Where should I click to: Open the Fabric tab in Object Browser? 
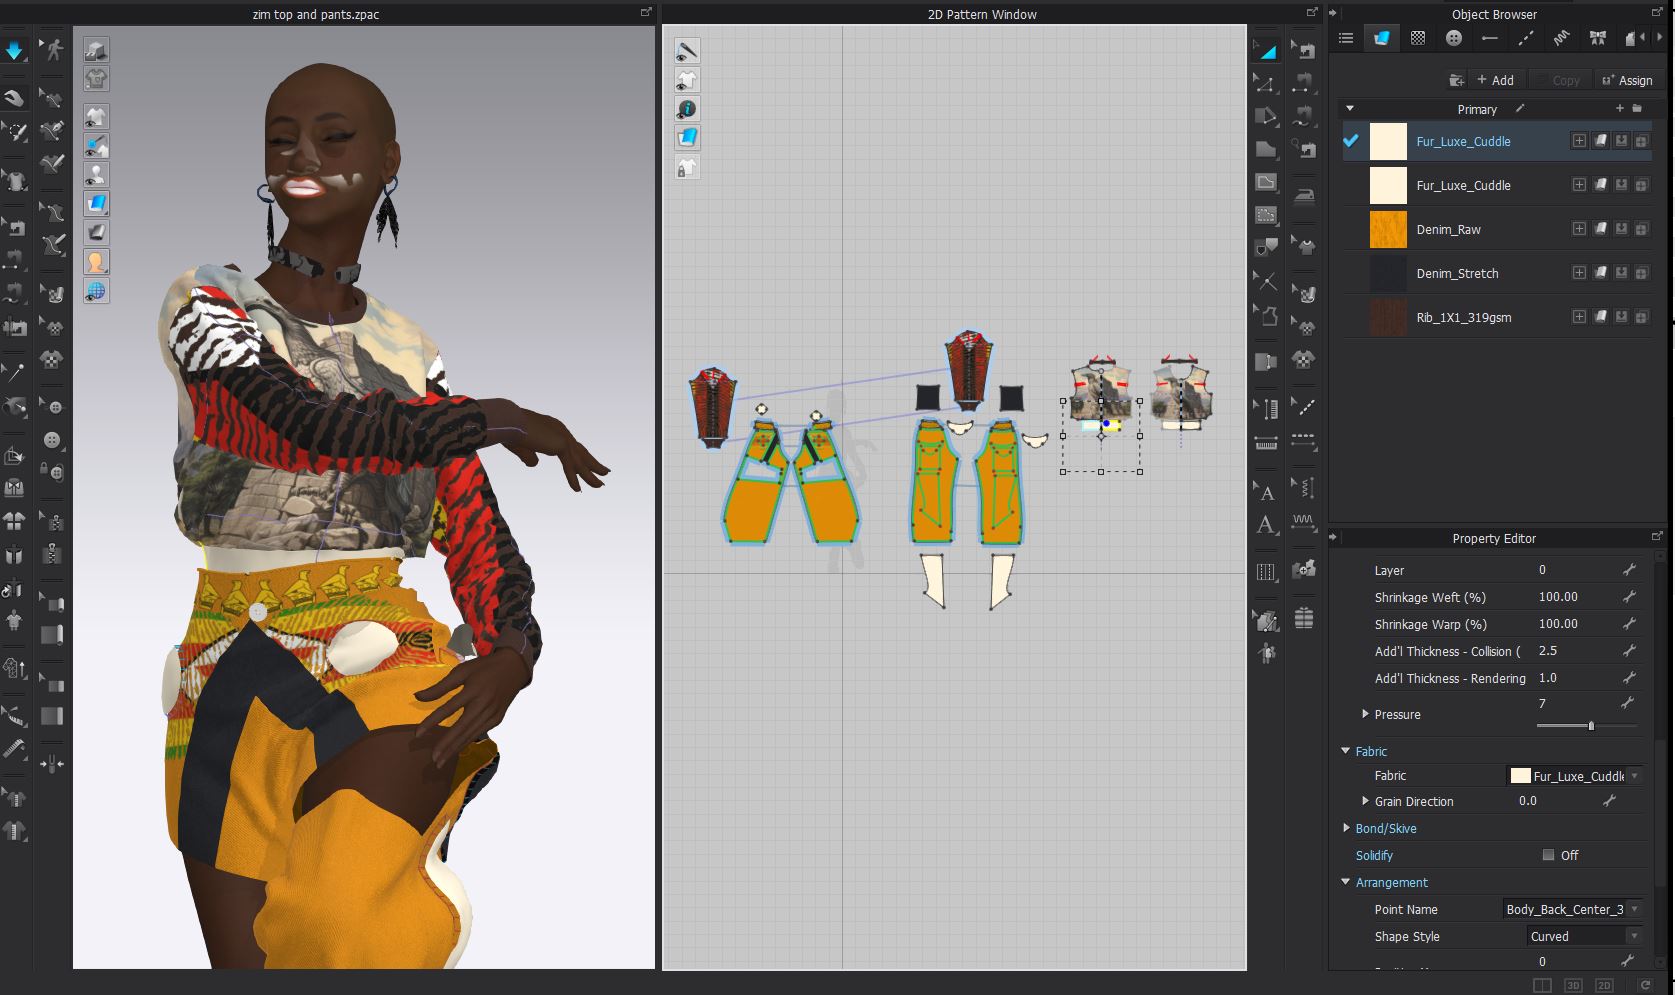pos(1381,38)
